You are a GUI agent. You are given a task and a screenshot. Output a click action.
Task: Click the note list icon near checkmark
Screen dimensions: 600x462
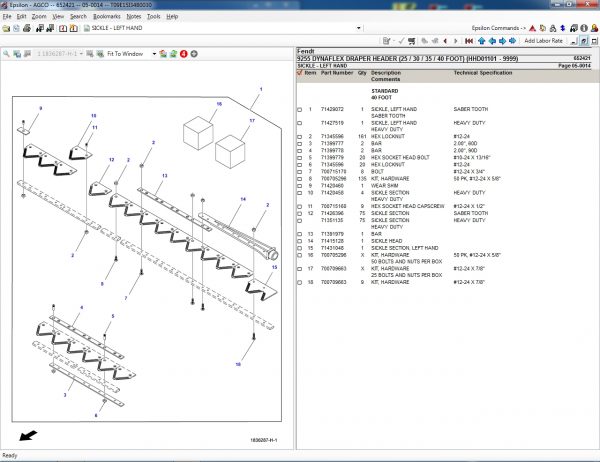tap(386, 41)
